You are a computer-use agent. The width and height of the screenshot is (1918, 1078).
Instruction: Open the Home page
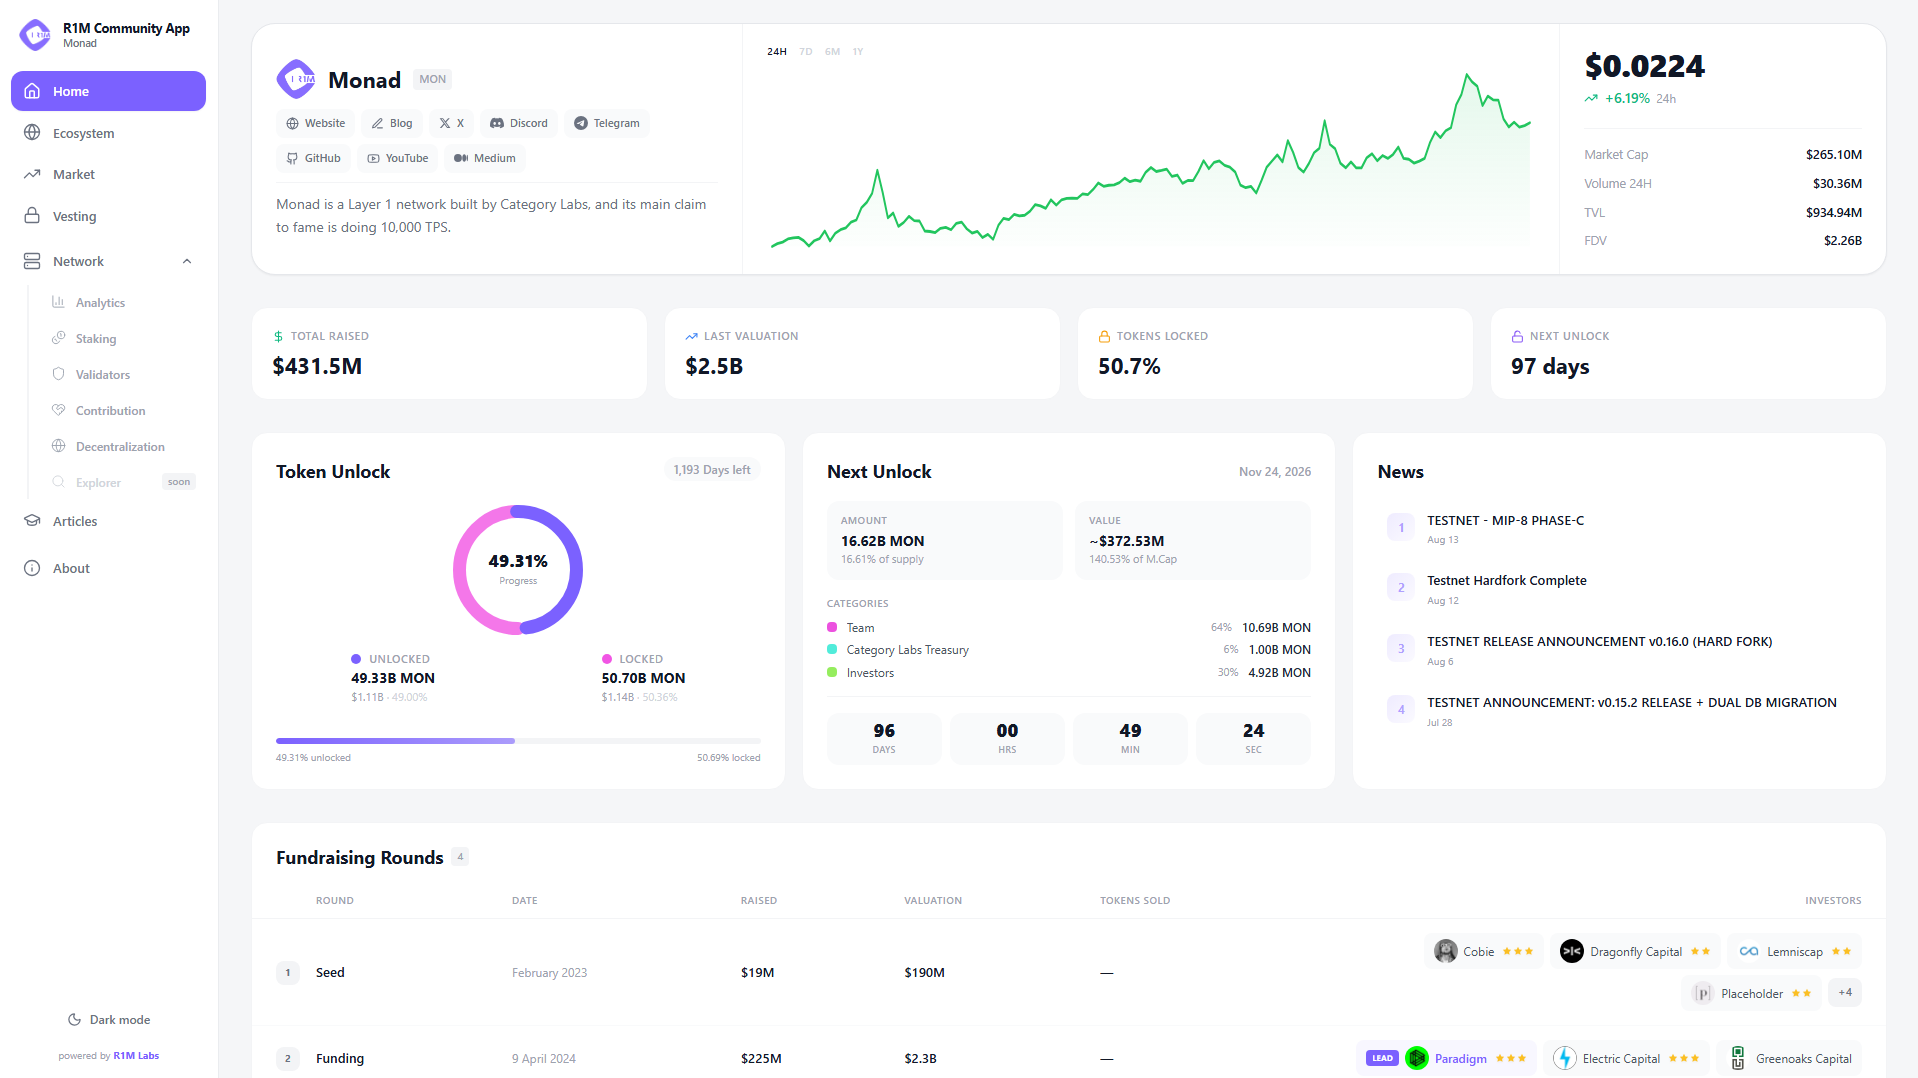[x=108, y=91]
